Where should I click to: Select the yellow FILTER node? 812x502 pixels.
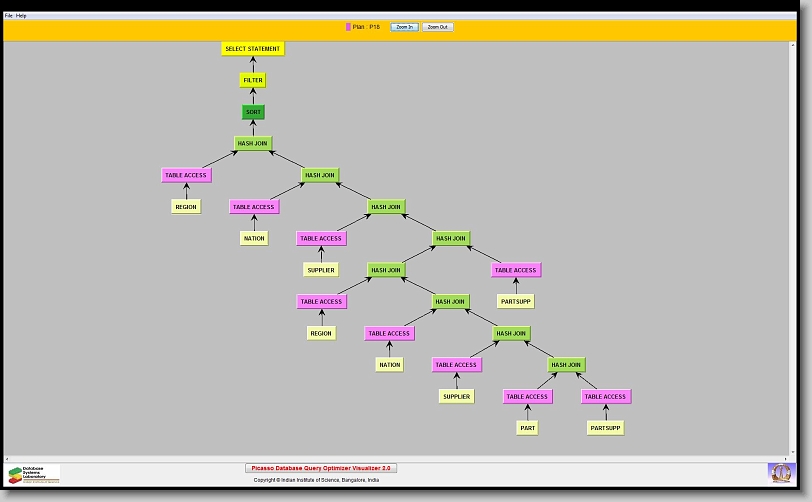click(x=253, y=80)
